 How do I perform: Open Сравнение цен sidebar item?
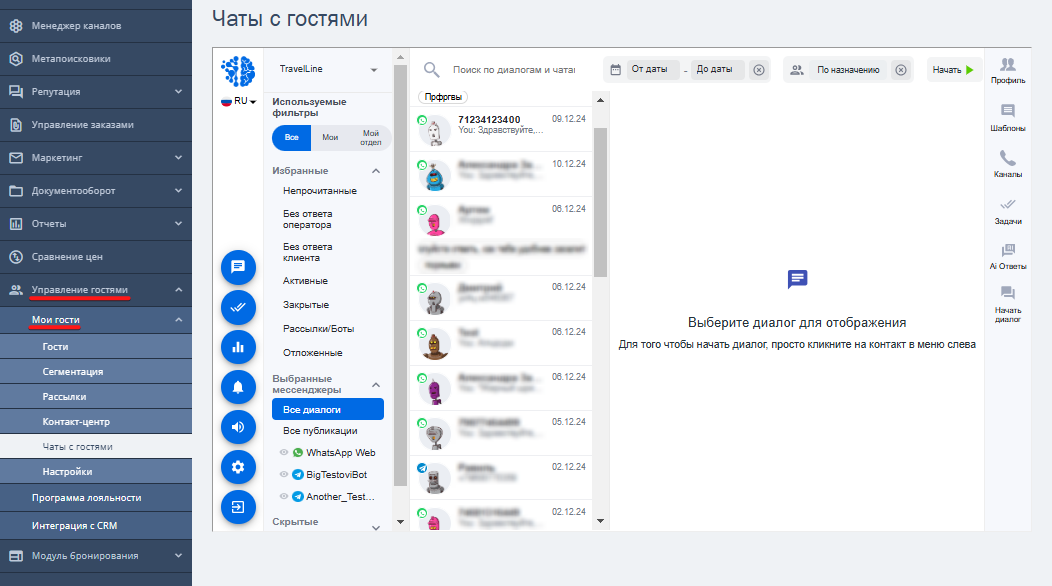click(96, 257)
